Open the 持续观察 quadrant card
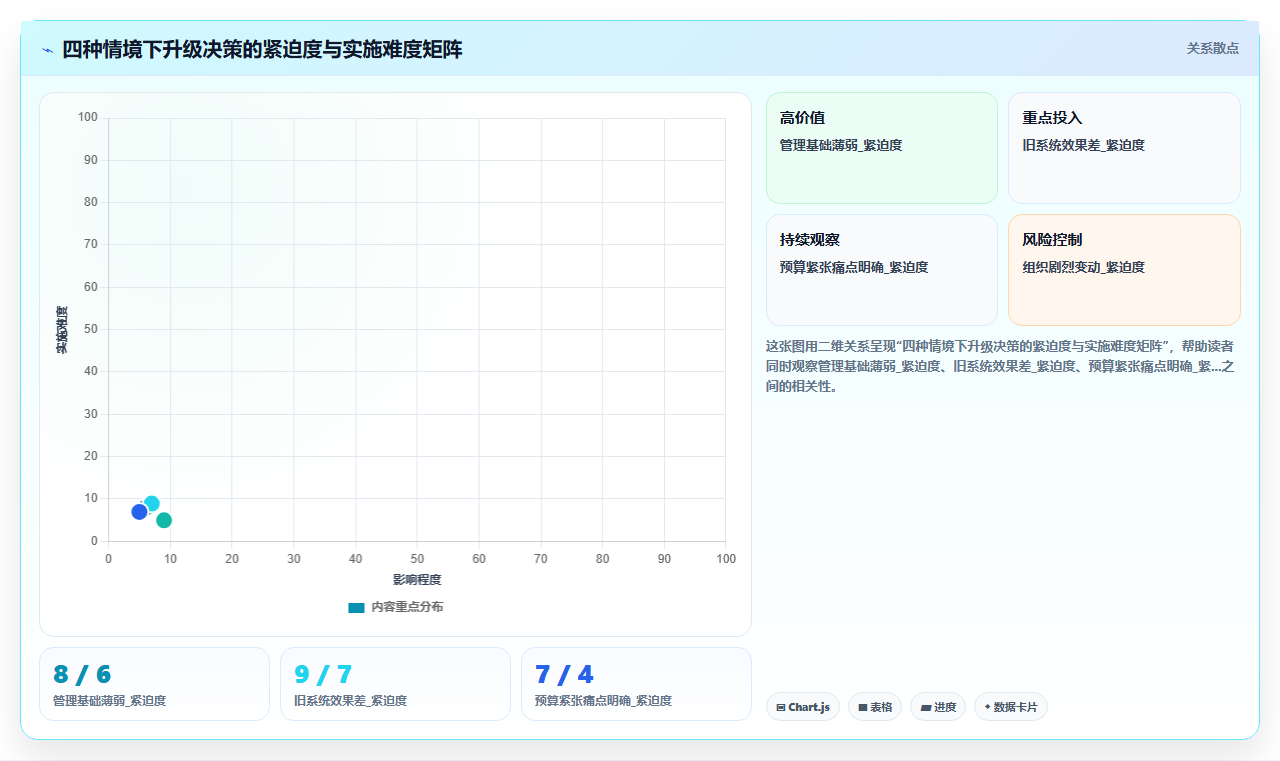This screenshot has width=1280, height=761. tap(882, 270)
